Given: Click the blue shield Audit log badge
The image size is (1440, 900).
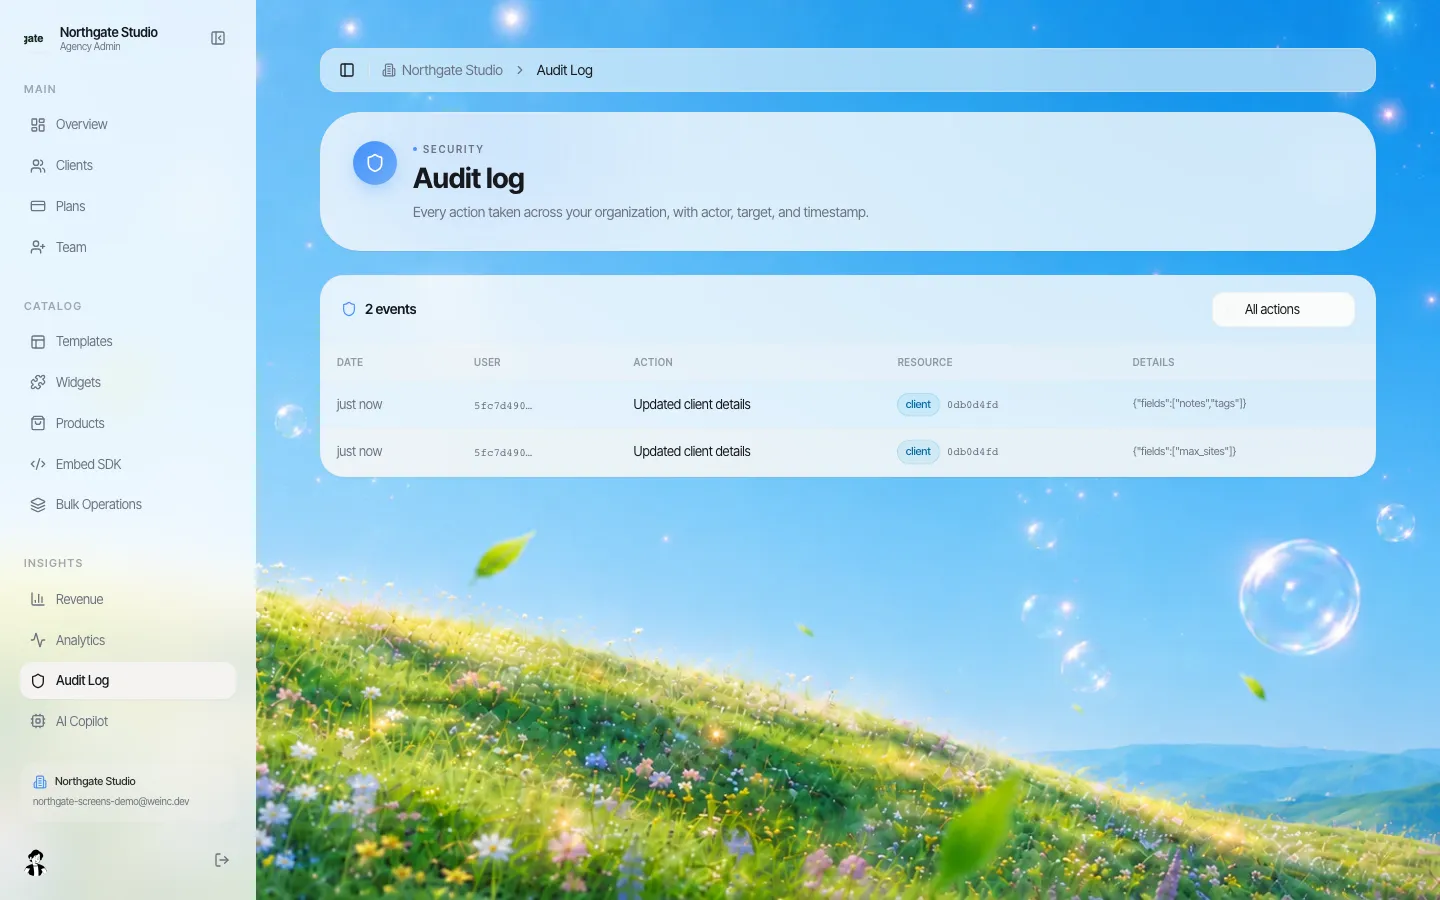Looking at the screenshot, I should click(375, 163).
